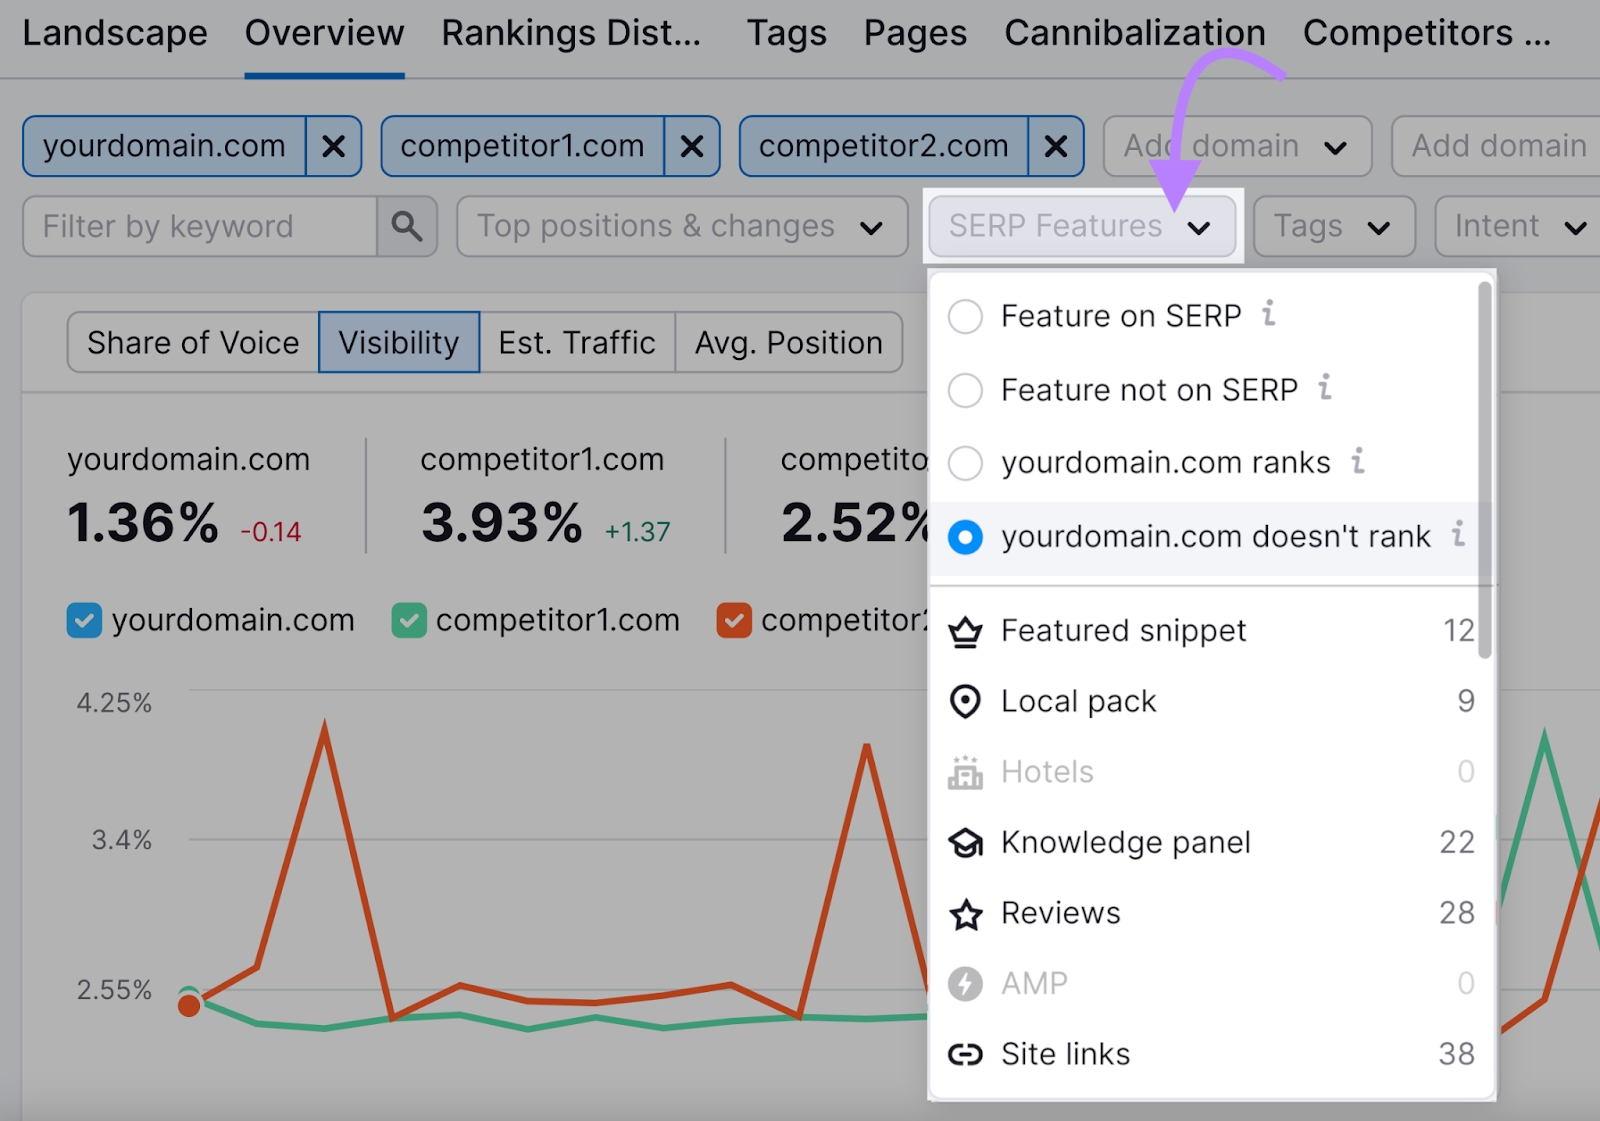Select the Feature not on SERP radio button

pyautogui.click(x=965, y=390)
